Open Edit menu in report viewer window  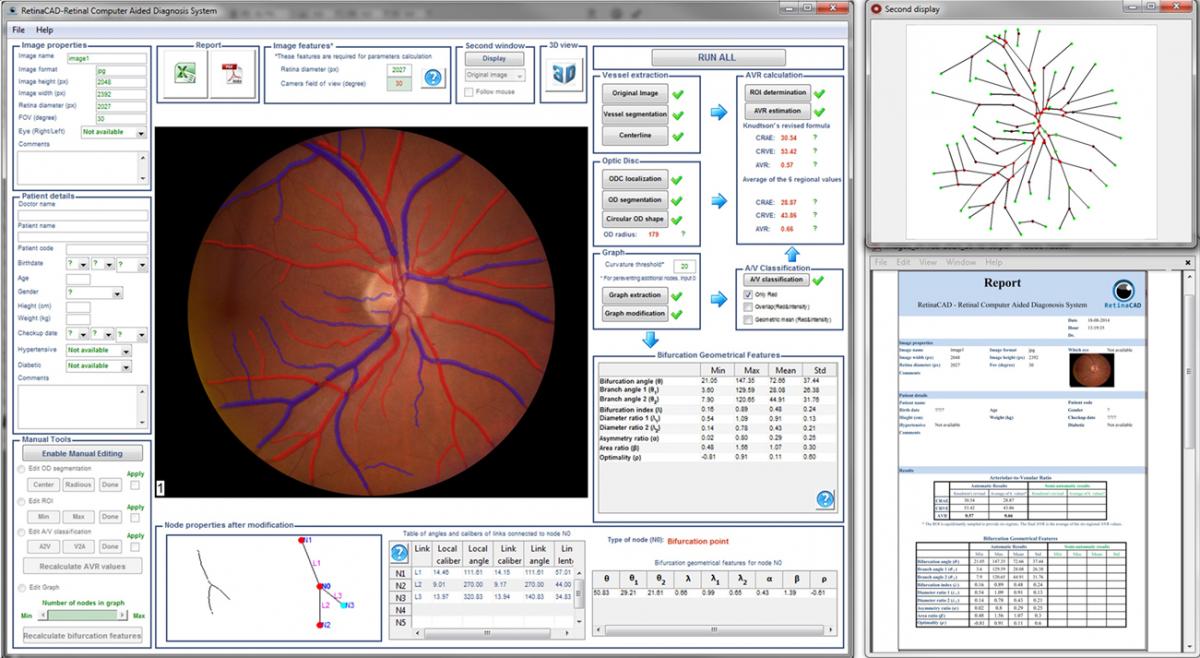tap(902, 262)
